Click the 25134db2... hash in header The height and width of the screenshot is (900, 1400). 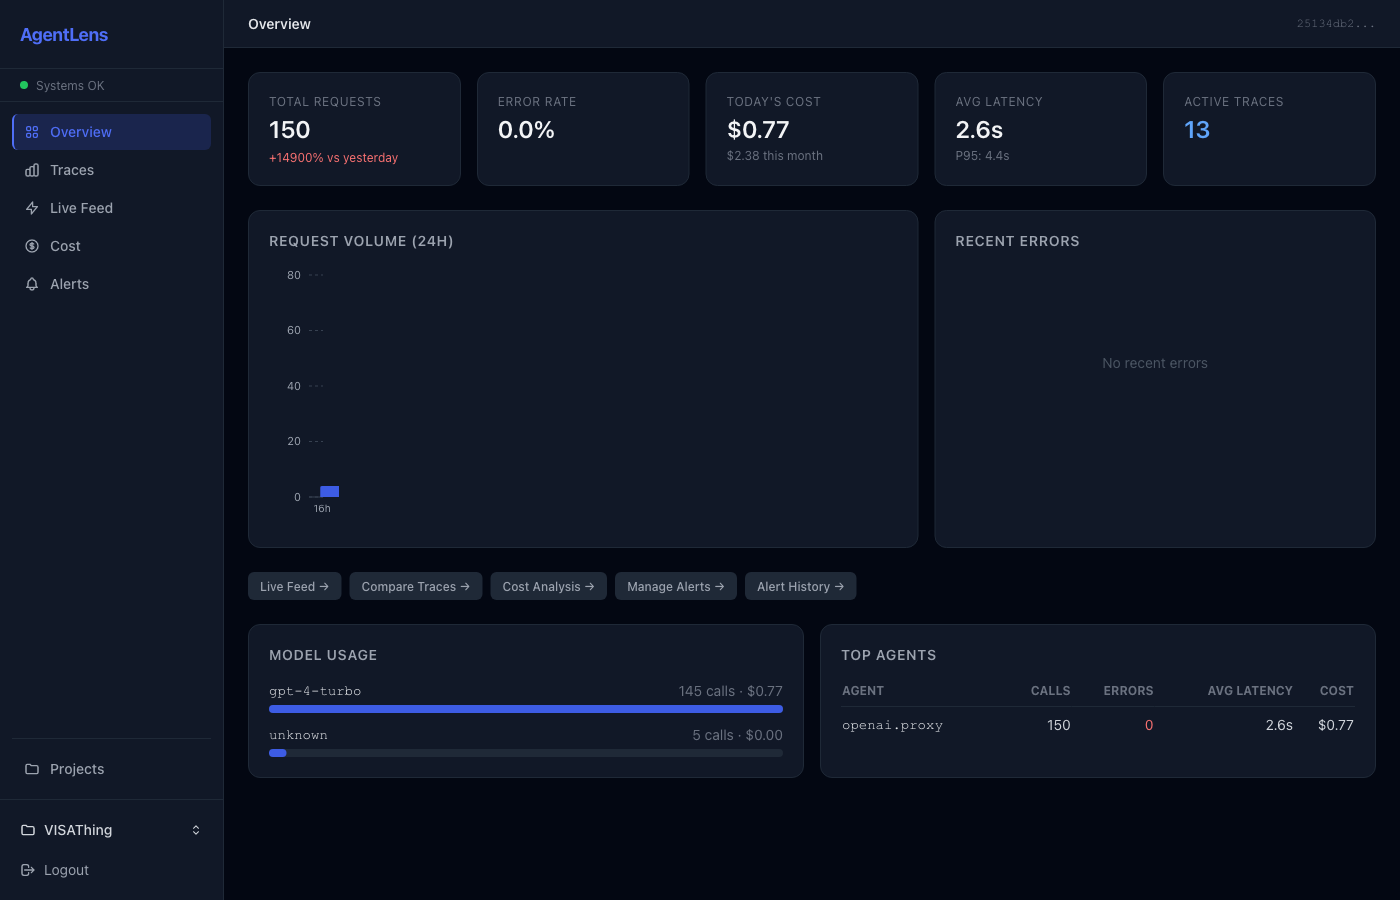[x=1336, y=24]
